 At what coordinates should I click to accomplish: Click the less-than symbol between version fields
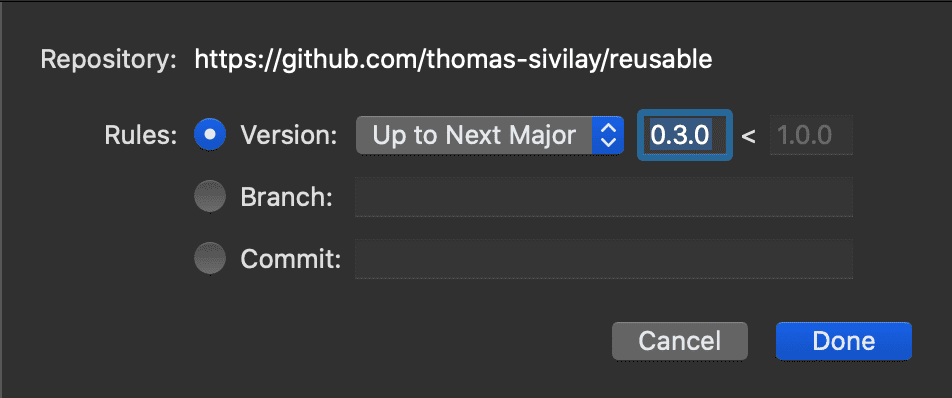tap(749, 137)
